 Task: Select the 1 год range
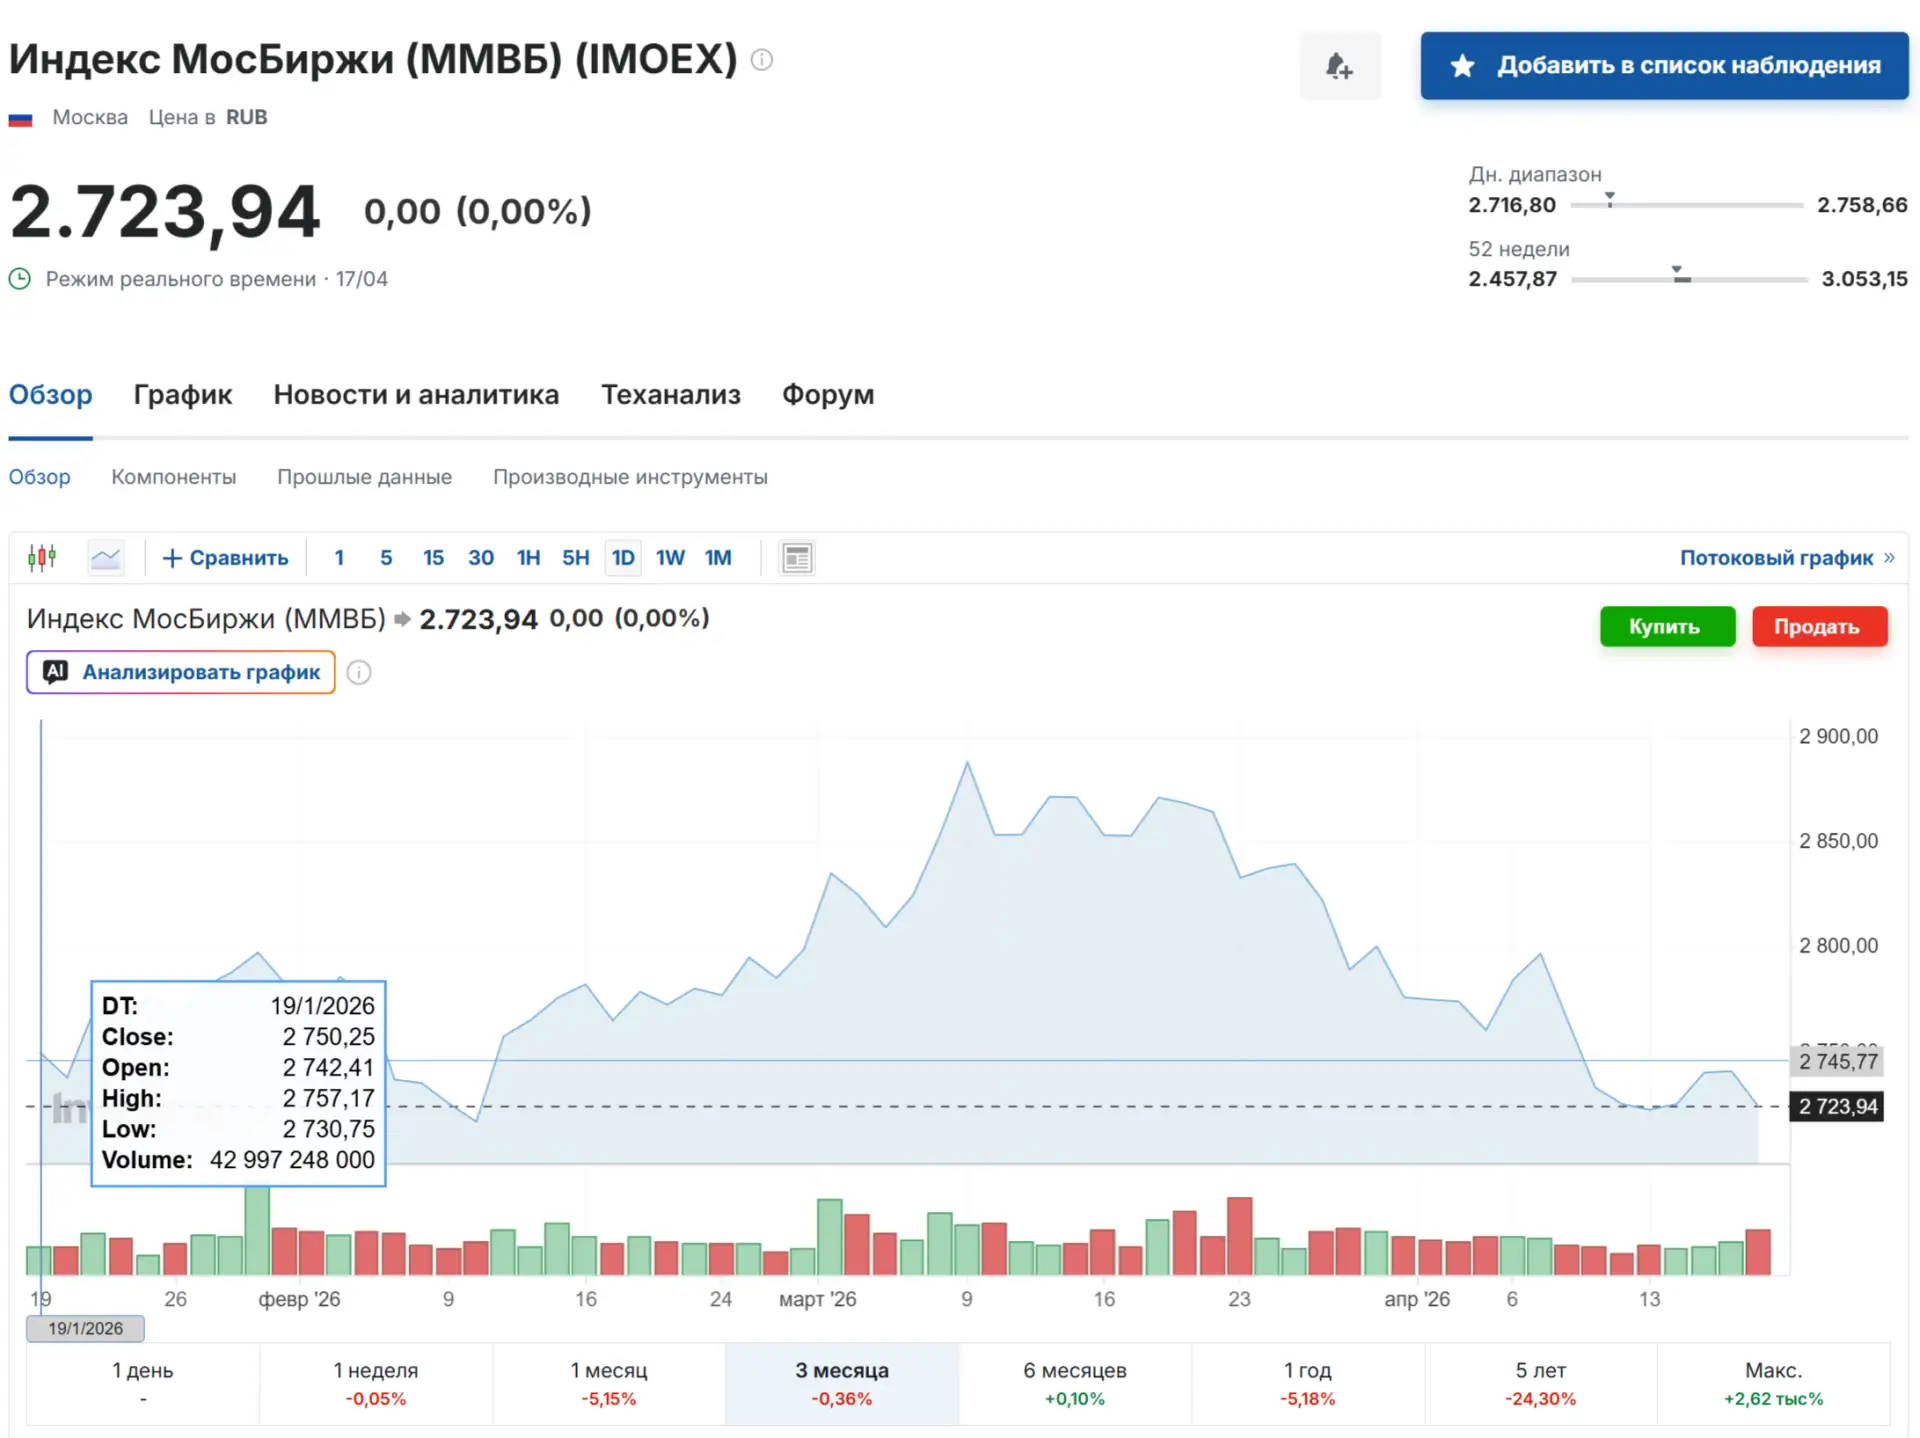tap(1308, 1384)
